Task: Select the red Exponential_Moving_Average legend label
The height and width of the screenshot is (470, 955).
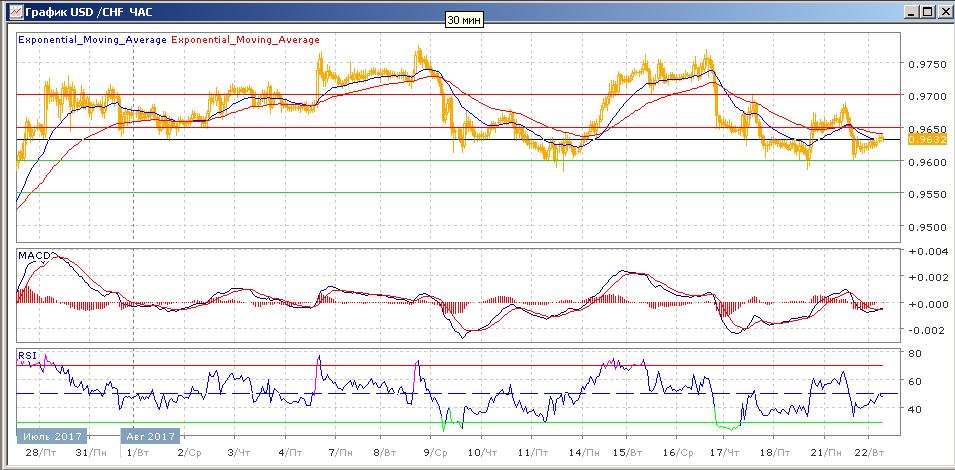Action: pyautogui.click(x=246, y=40)
